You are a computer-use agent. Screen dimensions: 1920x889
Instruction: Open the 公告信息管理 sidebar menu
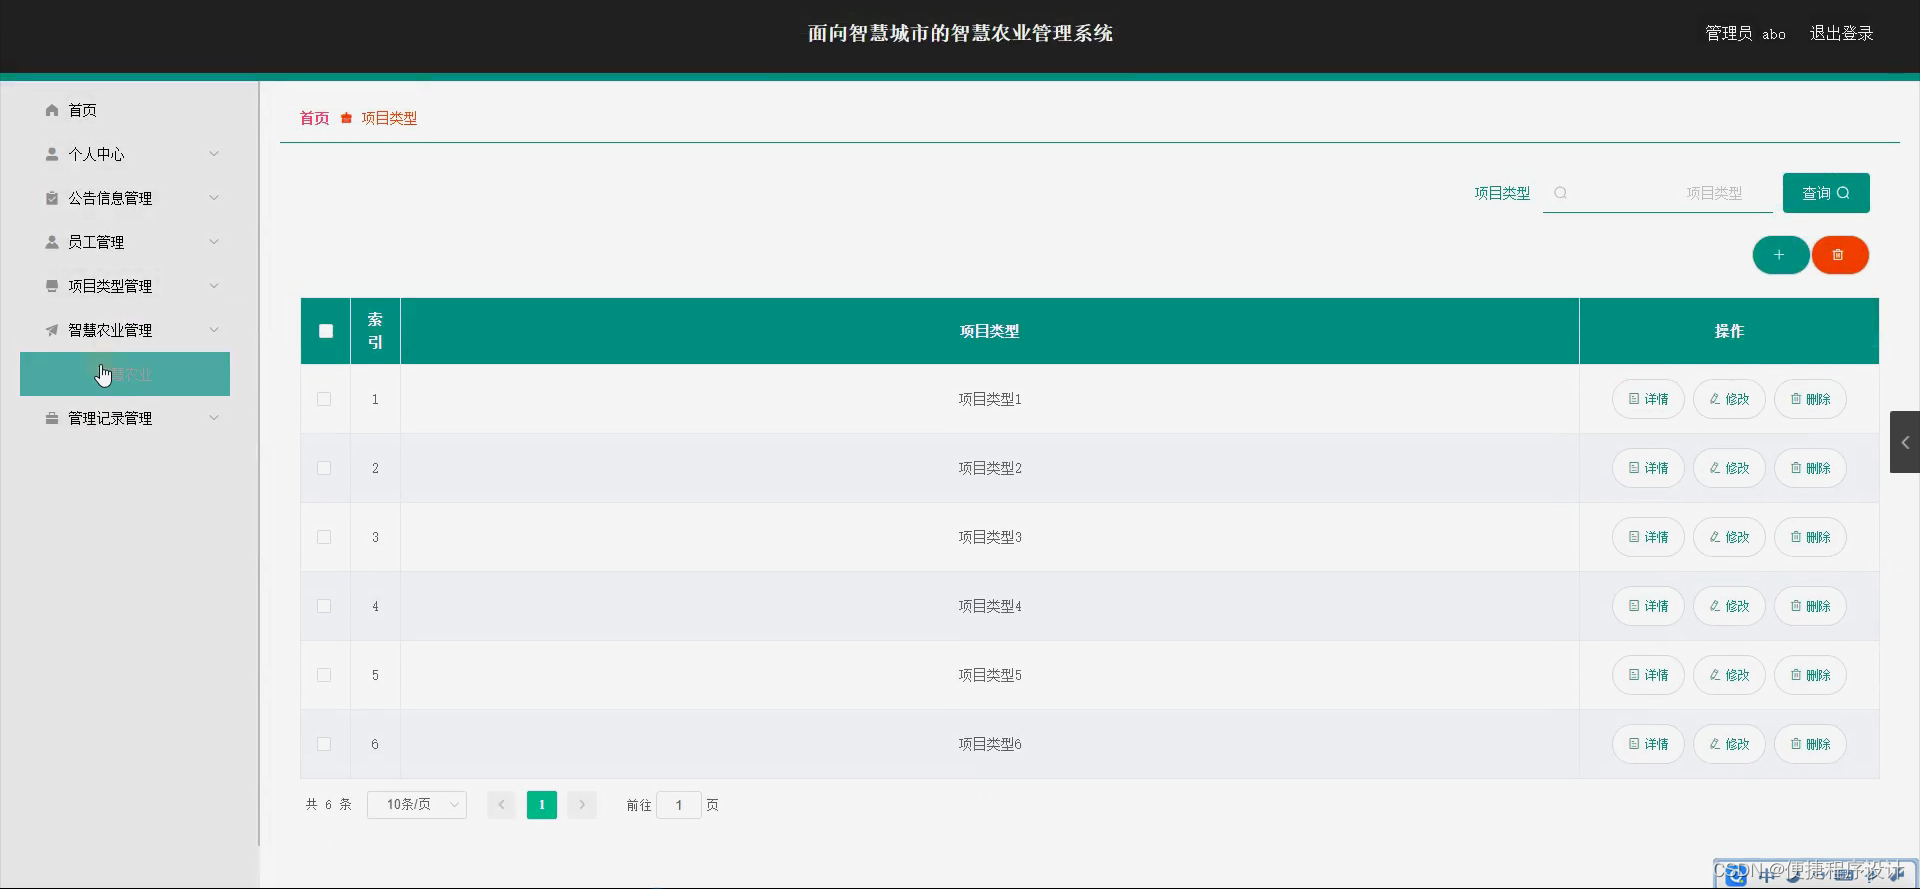pos(125,198)
